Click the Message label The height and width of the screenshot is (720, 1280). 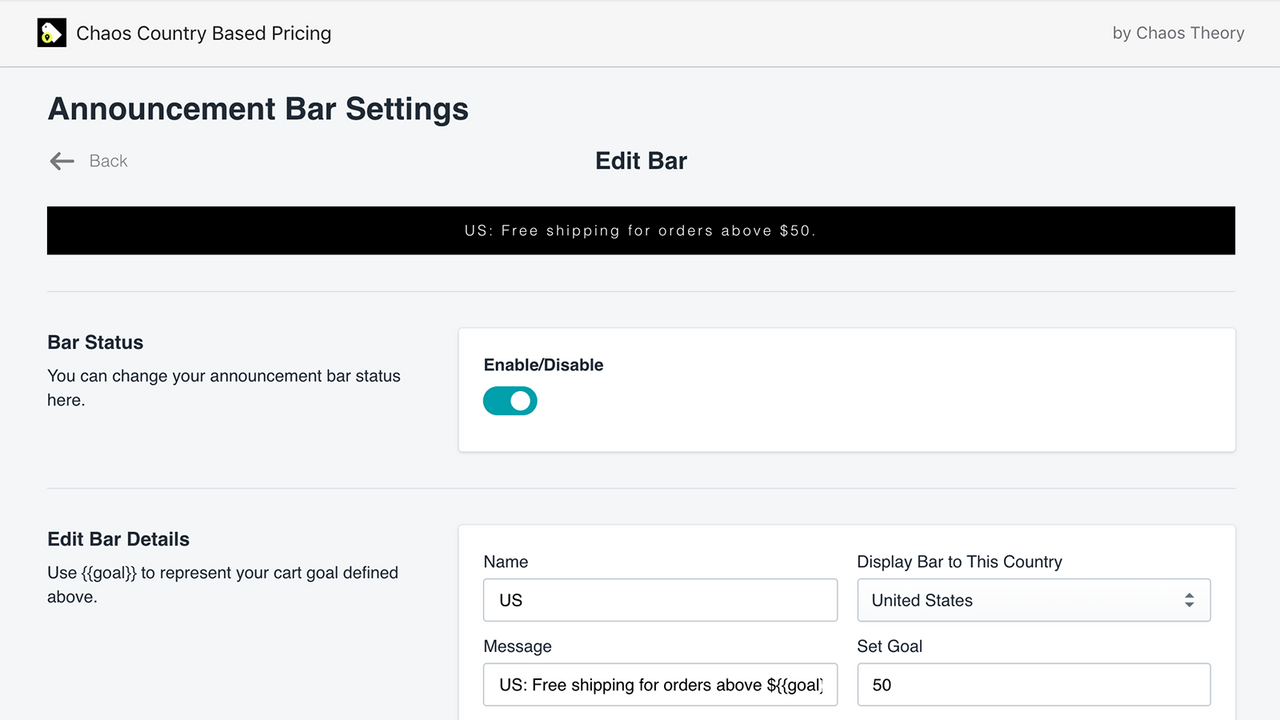pos(517,646)
